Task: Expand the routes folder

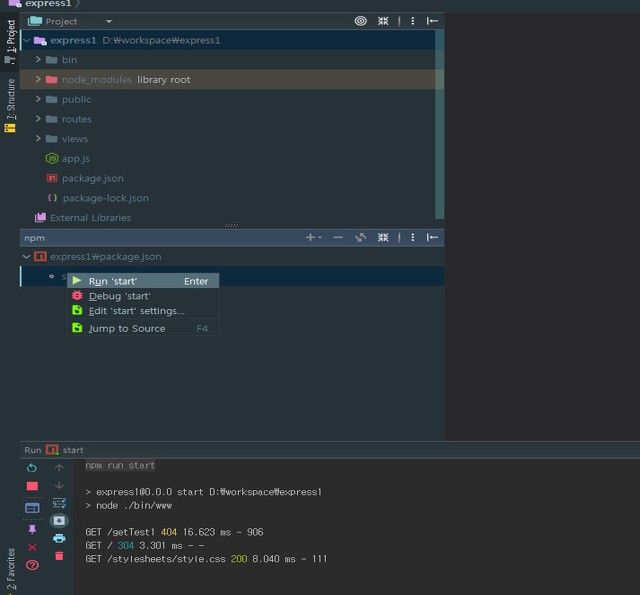Action: 38,119
